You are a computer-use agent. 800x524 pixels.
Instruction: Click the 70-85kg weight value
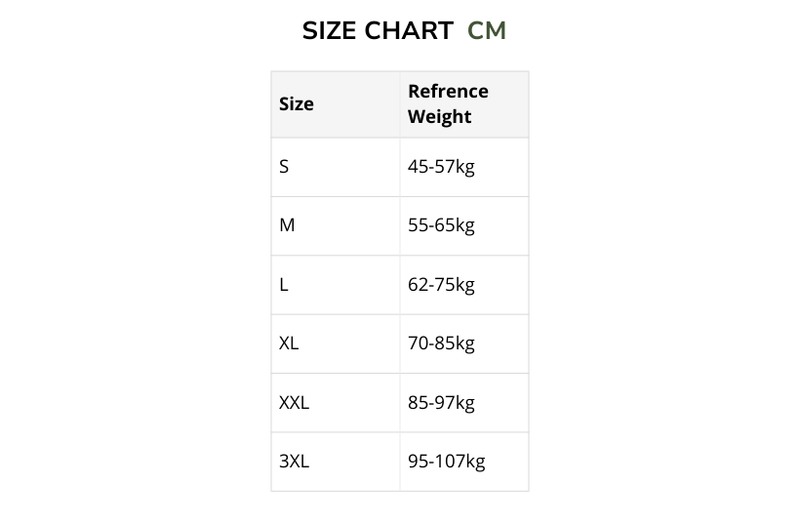(441, 344)
